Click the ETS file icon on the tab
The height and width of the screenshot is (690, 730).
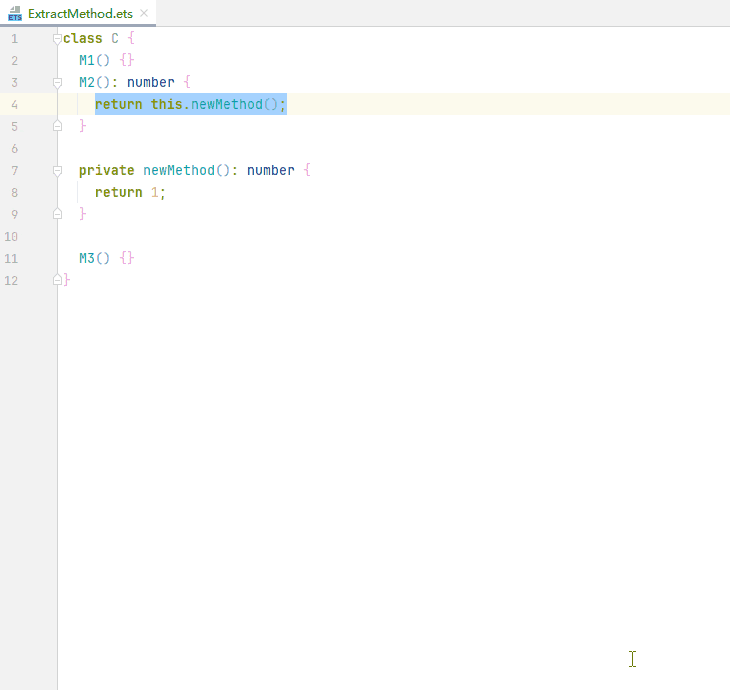(15, 14)
